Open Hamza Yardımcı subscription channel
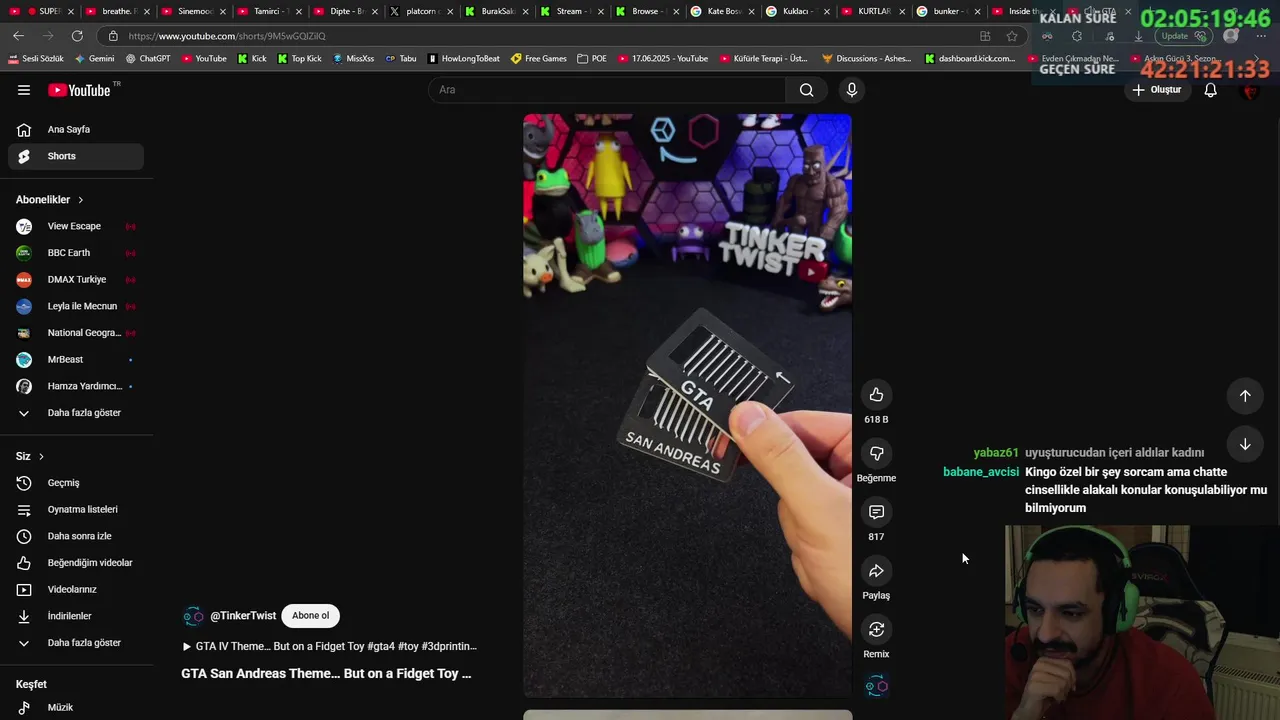The width and height of the screenshot is (1280, 720). [76, 386]
